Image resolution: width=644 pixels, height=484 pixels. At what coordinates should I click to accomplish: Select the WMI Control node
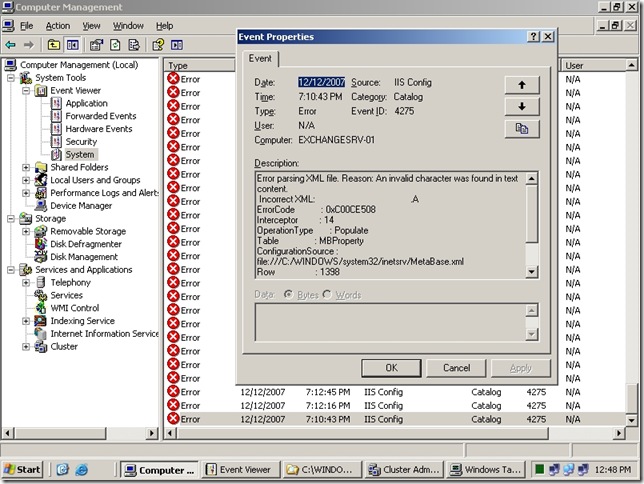point(74,308)
